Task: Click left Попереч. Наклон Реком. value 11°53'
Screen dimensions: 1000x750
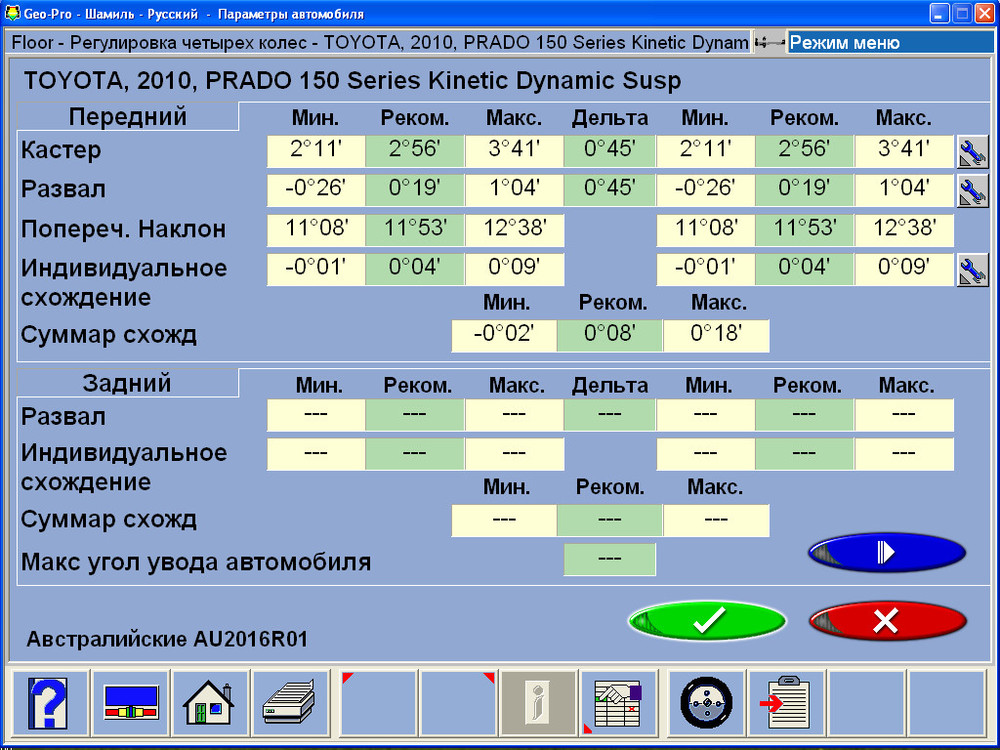Action: [415, 230]
